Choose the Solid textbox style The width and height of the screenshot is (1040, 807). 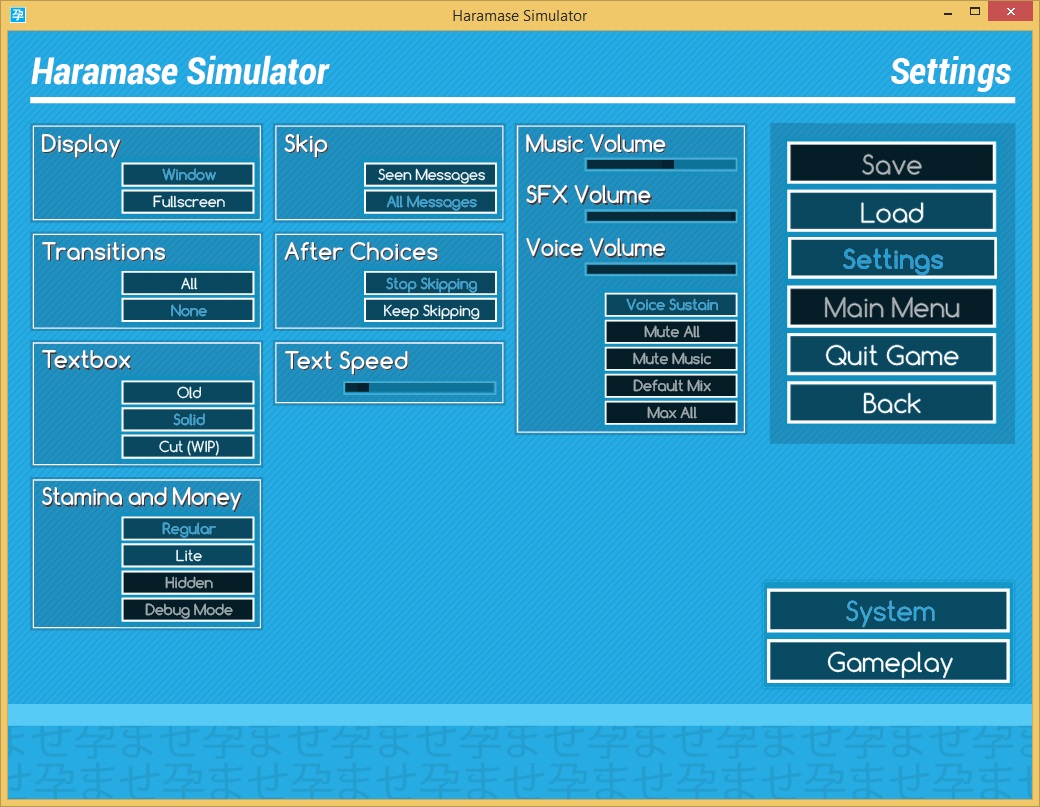click(188, 419)
